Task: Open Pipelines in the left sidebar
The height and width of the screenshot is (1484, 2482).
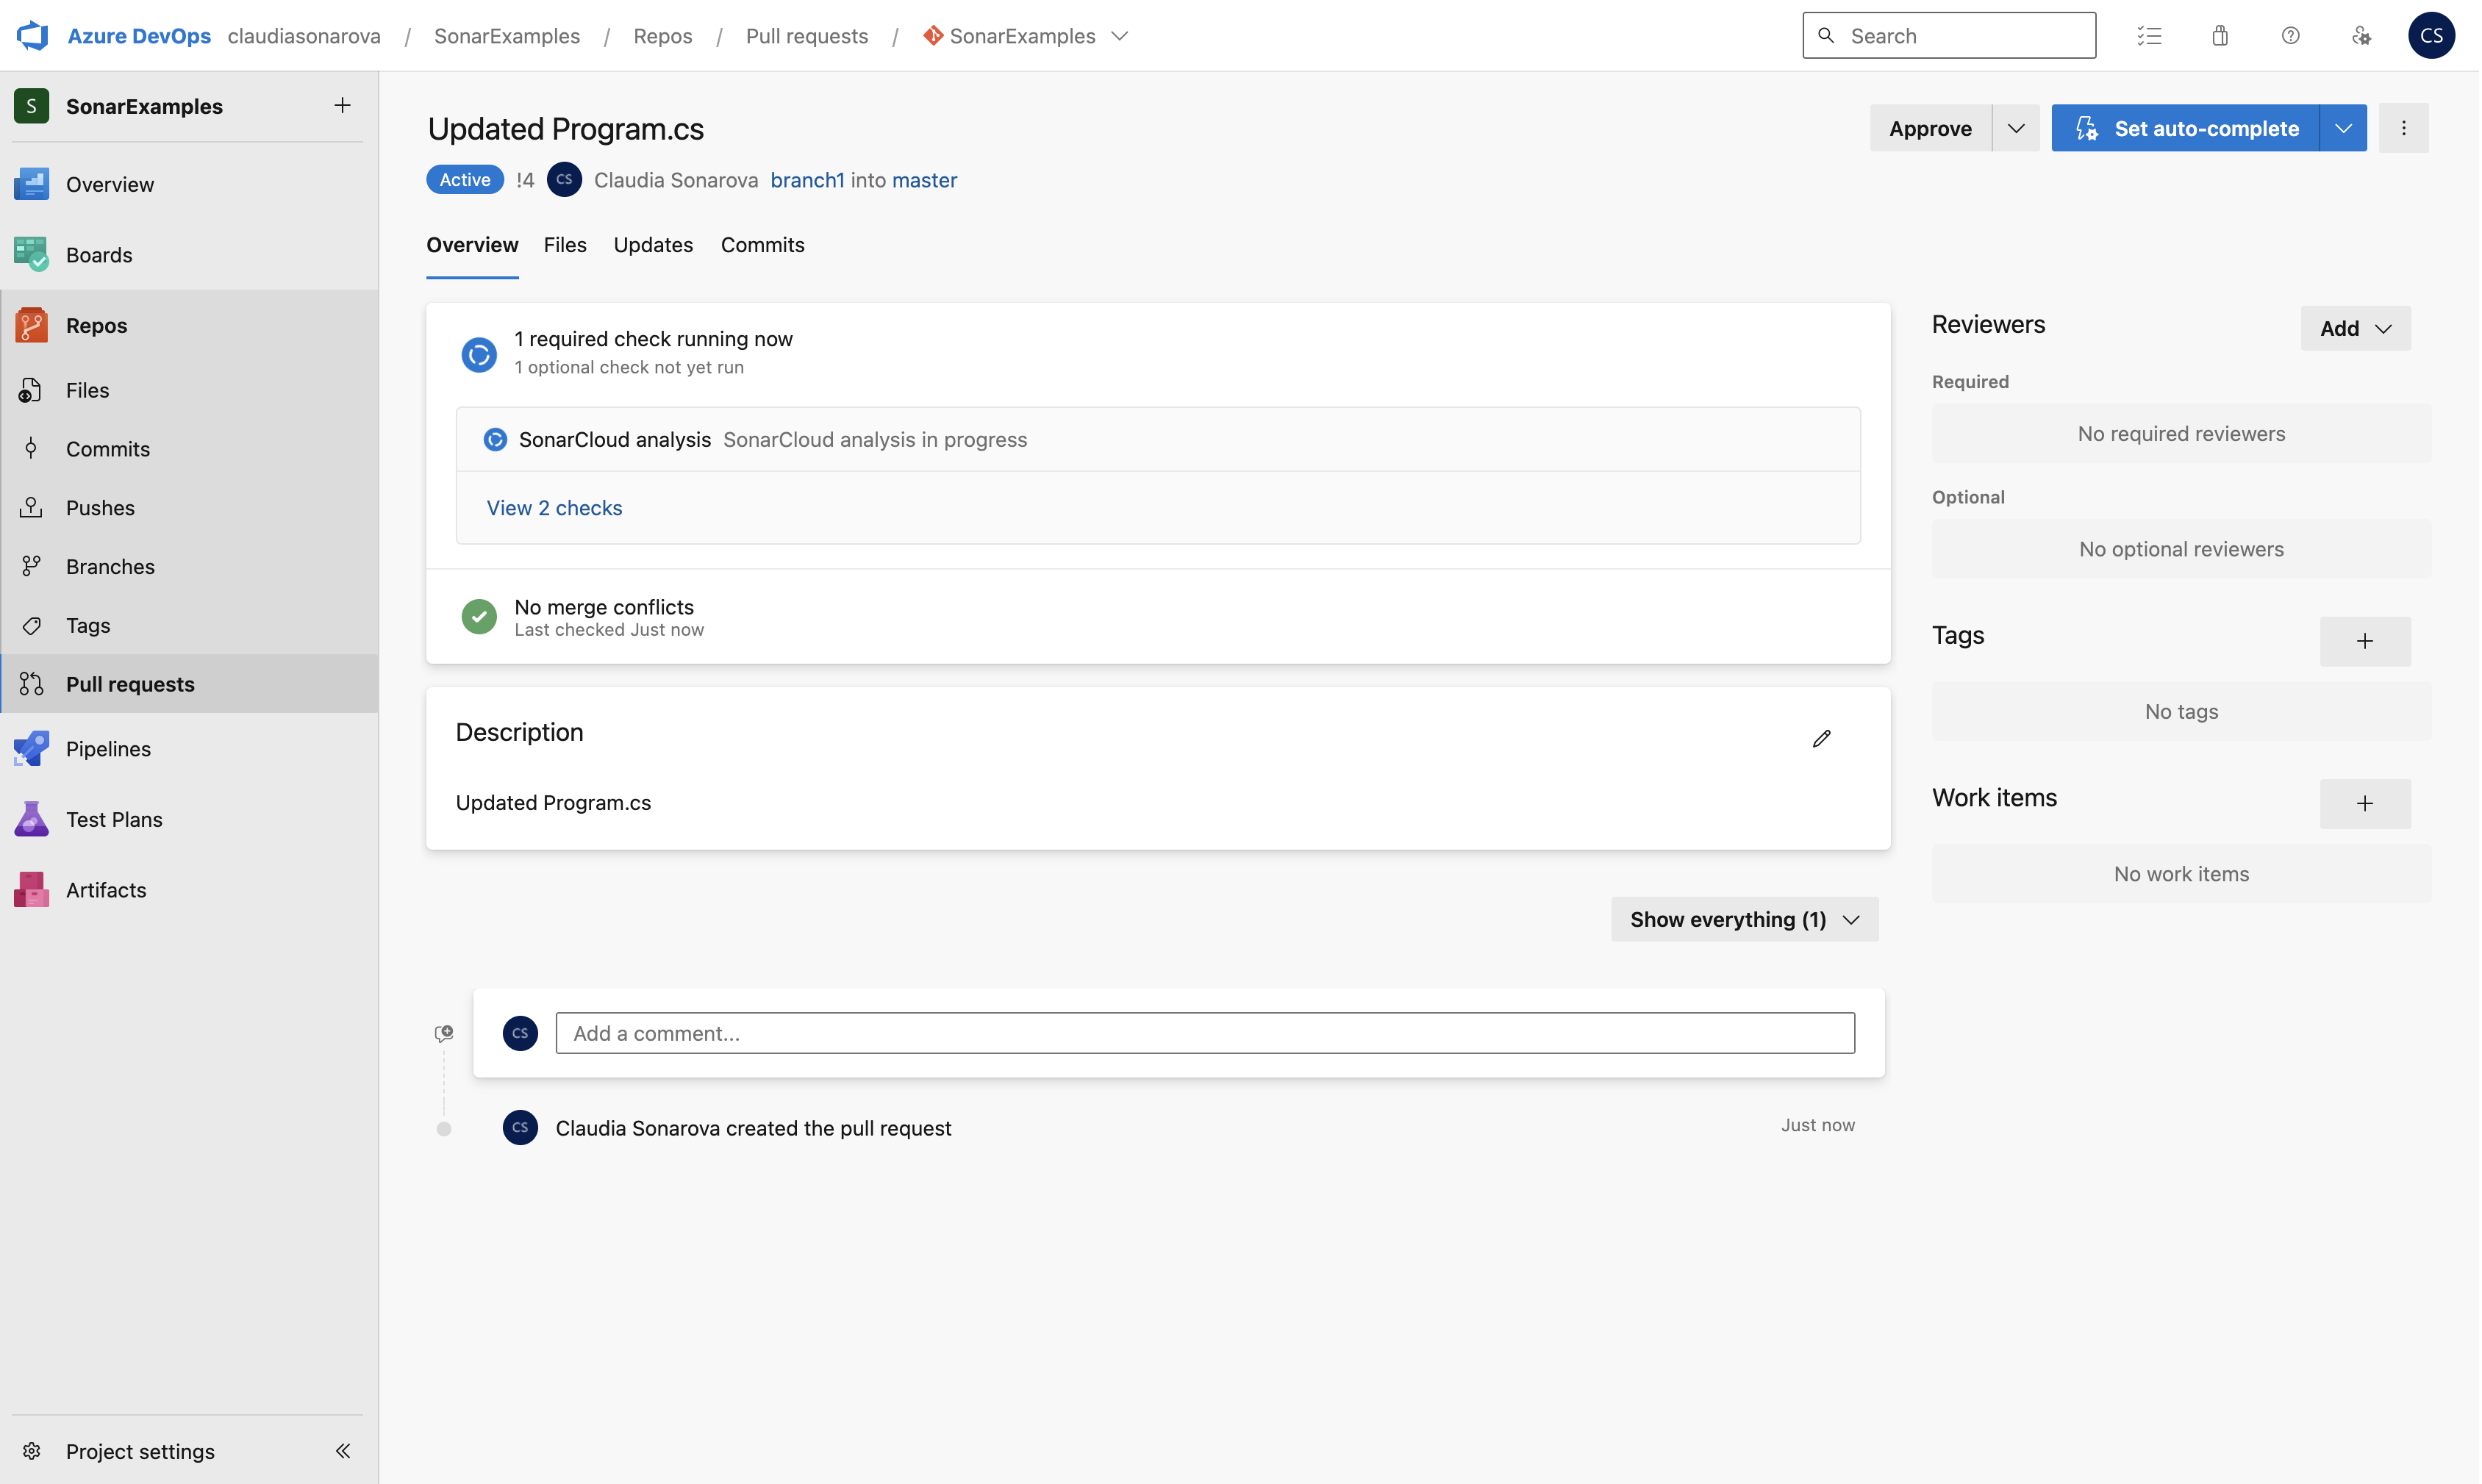Action: [190, 749]
